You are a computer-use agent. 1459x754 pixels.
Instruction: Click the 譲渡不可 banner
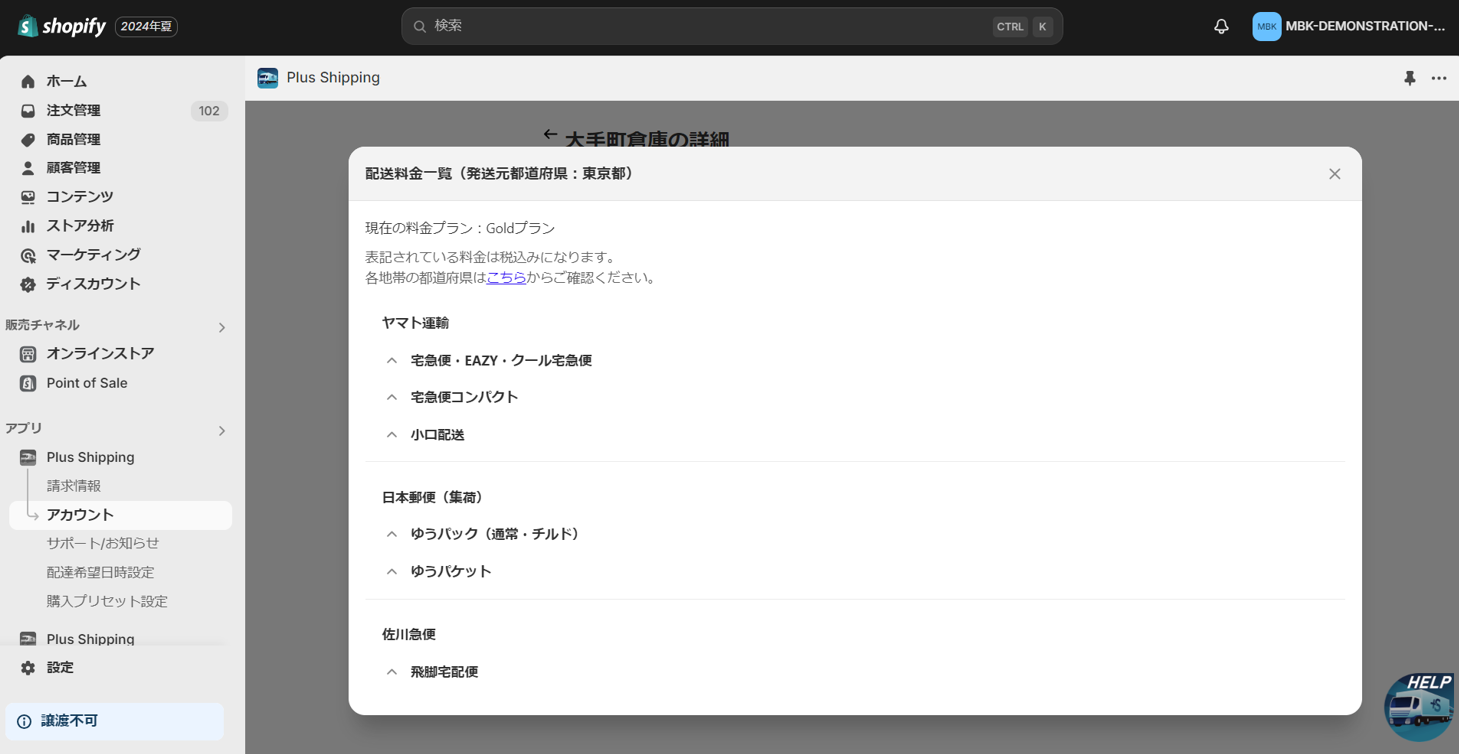click(x=115, y=721)
